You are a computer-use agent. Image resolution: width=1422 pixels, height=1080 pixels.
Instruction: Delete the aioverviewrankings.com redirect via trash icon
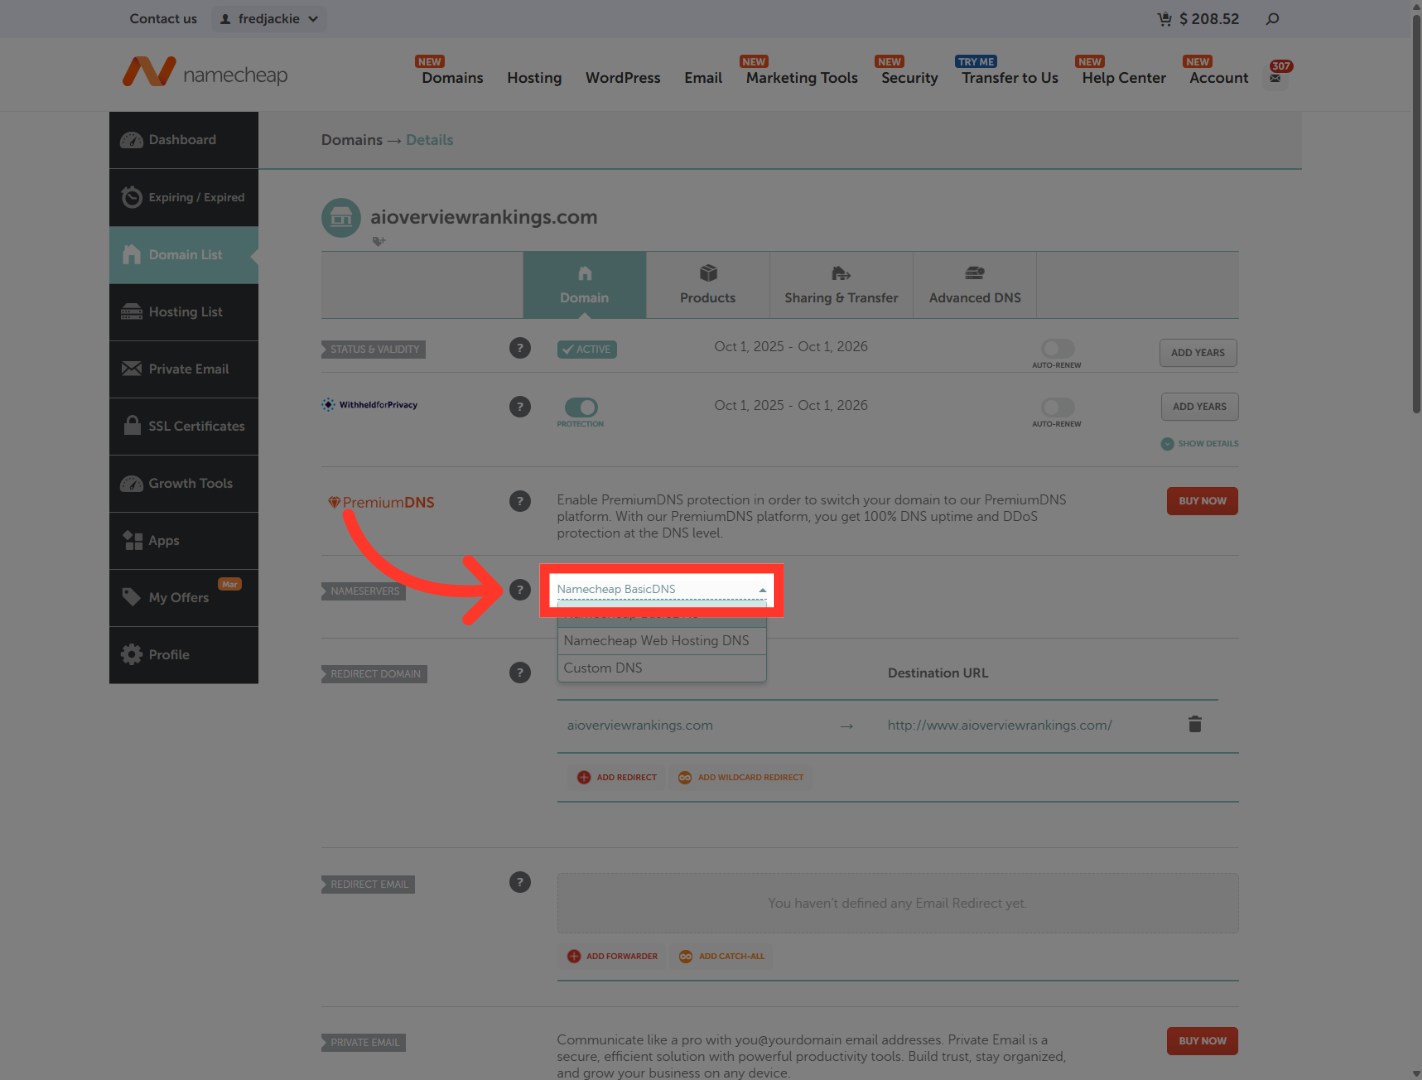(x=1195, y=724)
